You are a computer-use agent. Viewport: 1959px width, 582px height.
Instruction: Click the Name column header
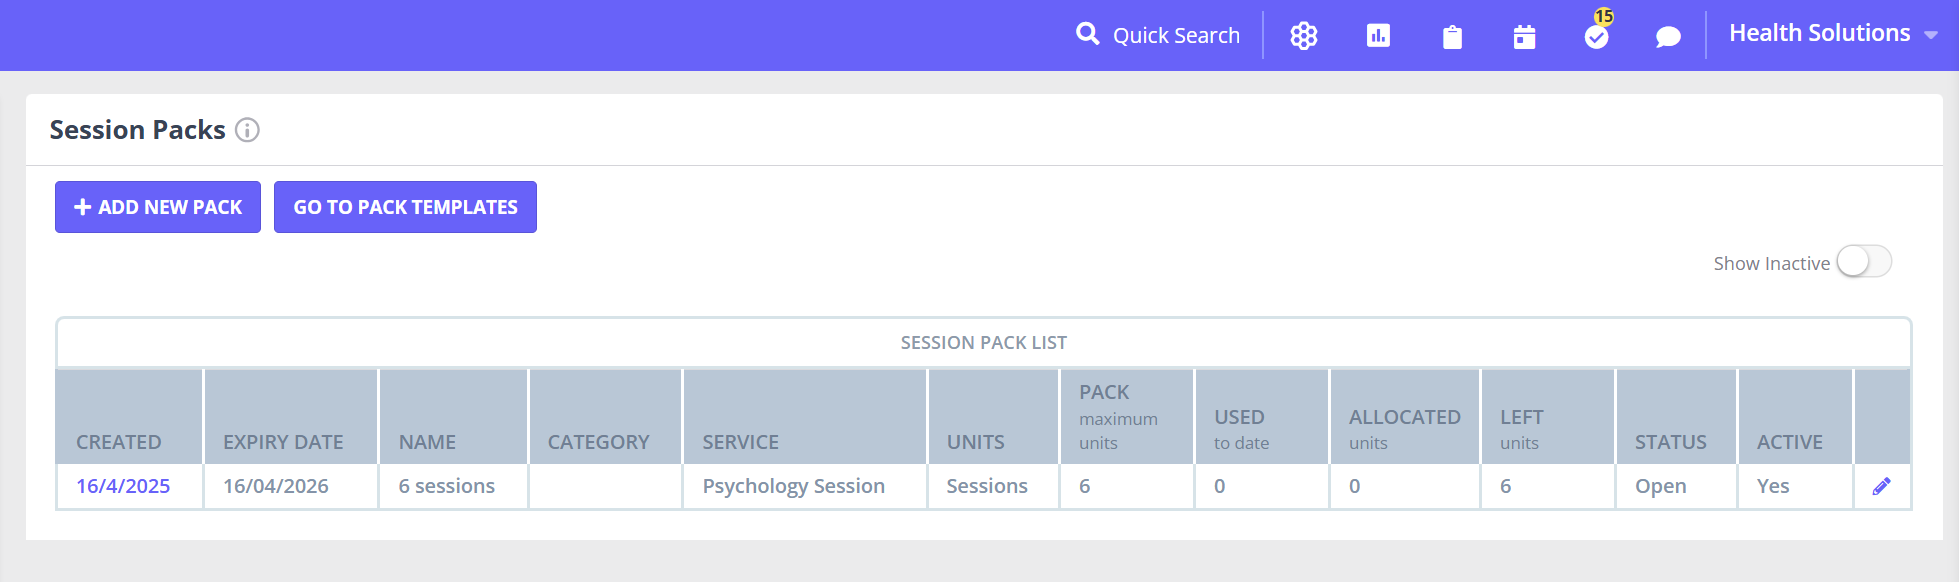427,442
